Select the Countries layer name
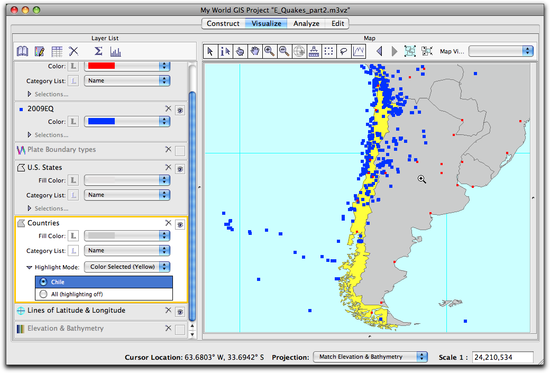This screenshot has height=373, width=550. click(x=43, y=223)
